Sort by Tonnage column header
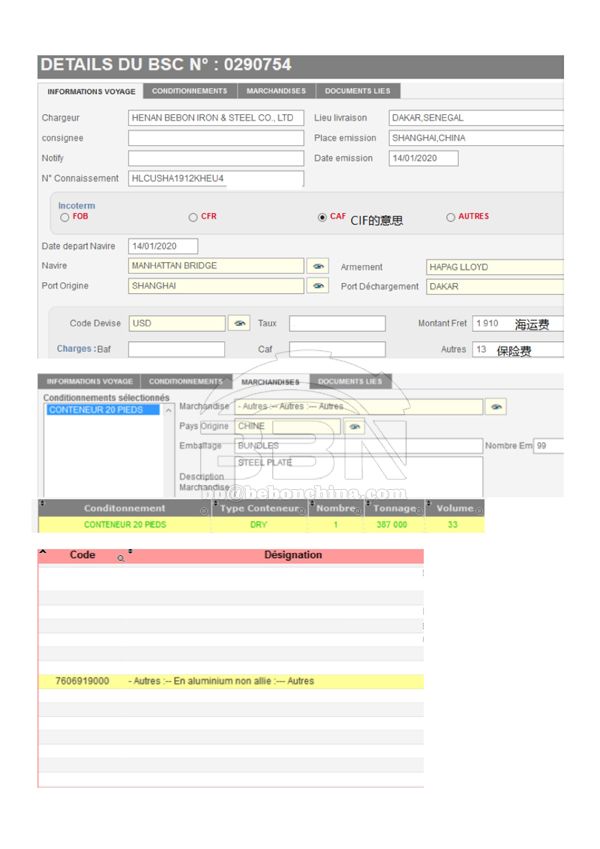Screen dimensions: 600x849 click(x=395, y=508)
